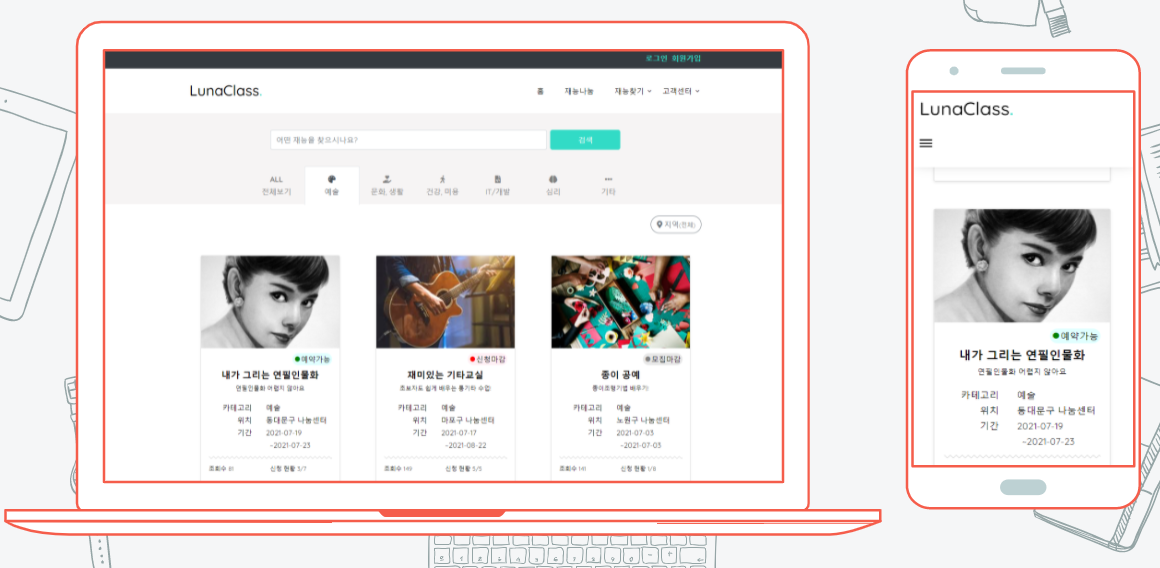The width and height of the screenshot is (1160, 568).
Task: Select the 예술 palette icon tab
Action: pyautogui.click(x=331, y=186)
